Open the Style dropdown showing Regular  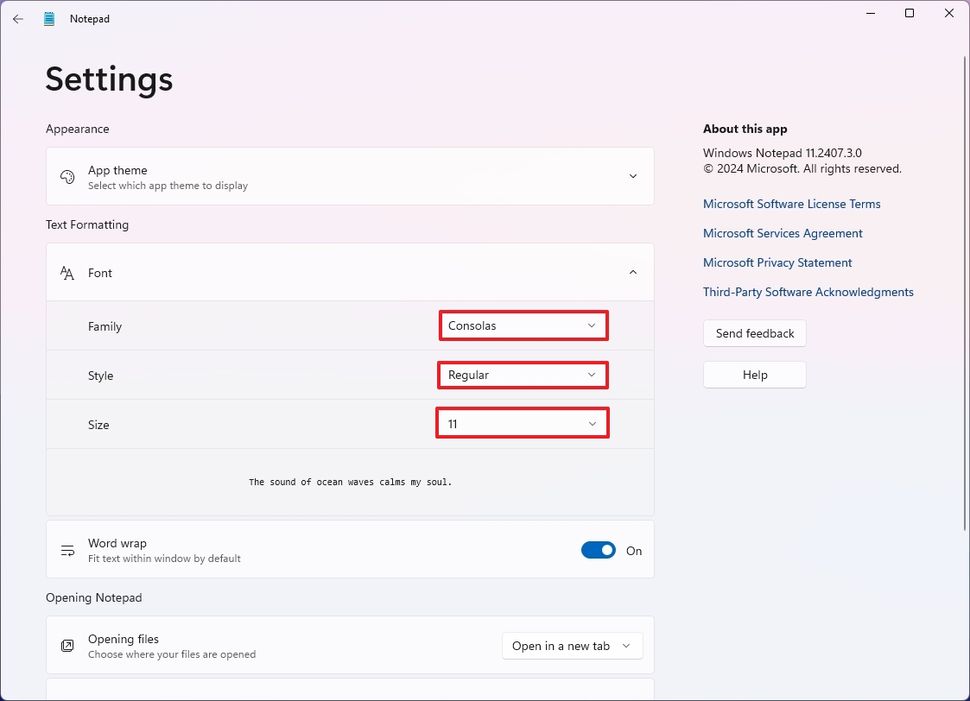[522, 375]
